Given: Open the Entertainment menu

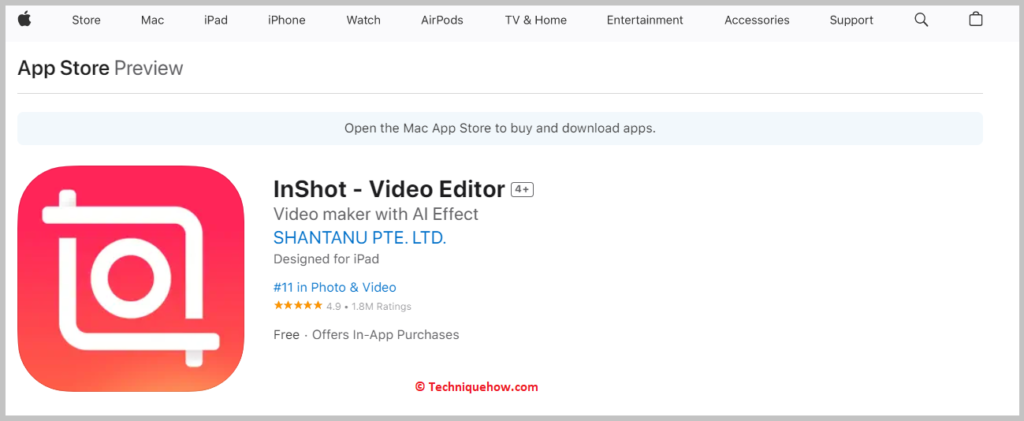Looking at the screenshot, I should tap(645, 20).
